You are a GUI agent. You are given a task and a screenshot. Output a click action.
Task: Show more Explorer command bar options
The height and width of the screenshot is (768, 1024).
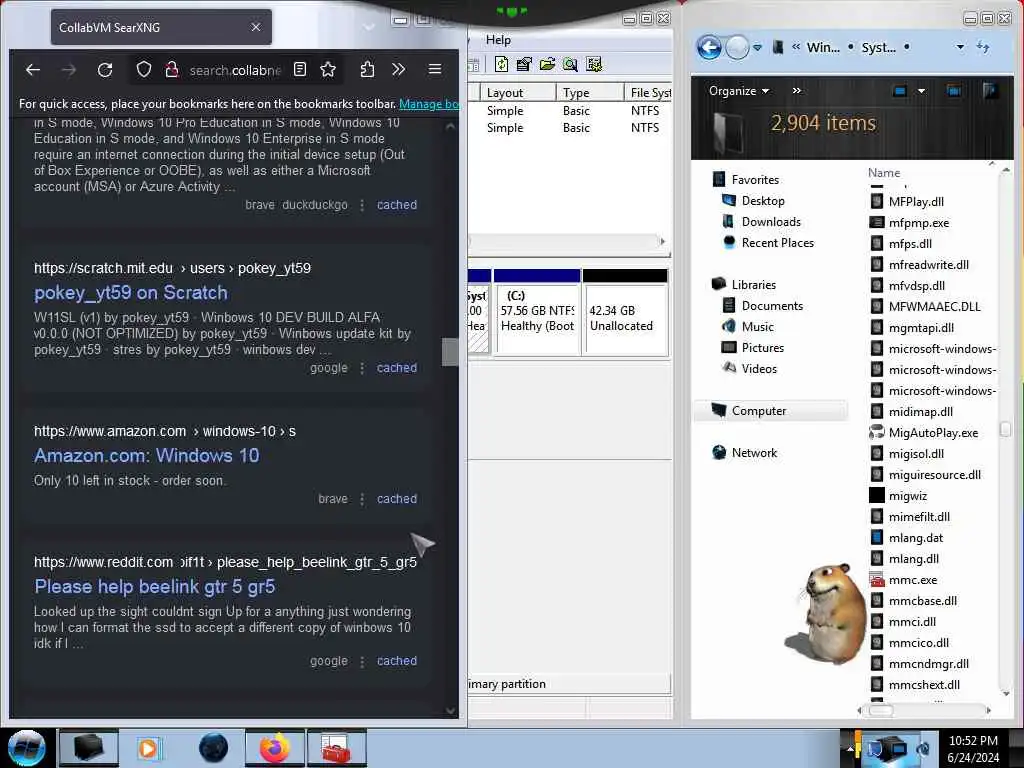pyautogui.click(x=797, y=91)
